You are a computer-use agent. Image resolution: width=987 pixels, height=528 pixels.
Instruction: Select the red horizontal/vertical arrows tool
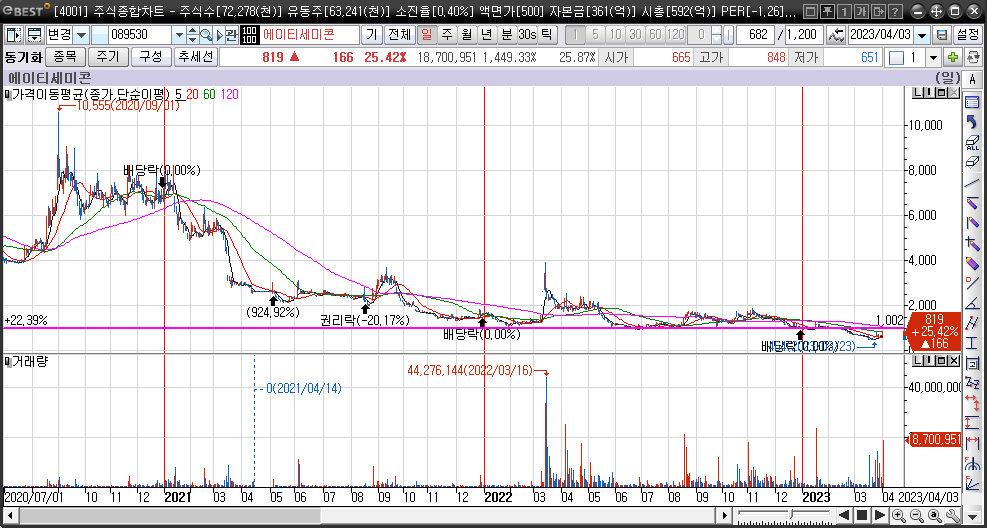click(971, 402)
